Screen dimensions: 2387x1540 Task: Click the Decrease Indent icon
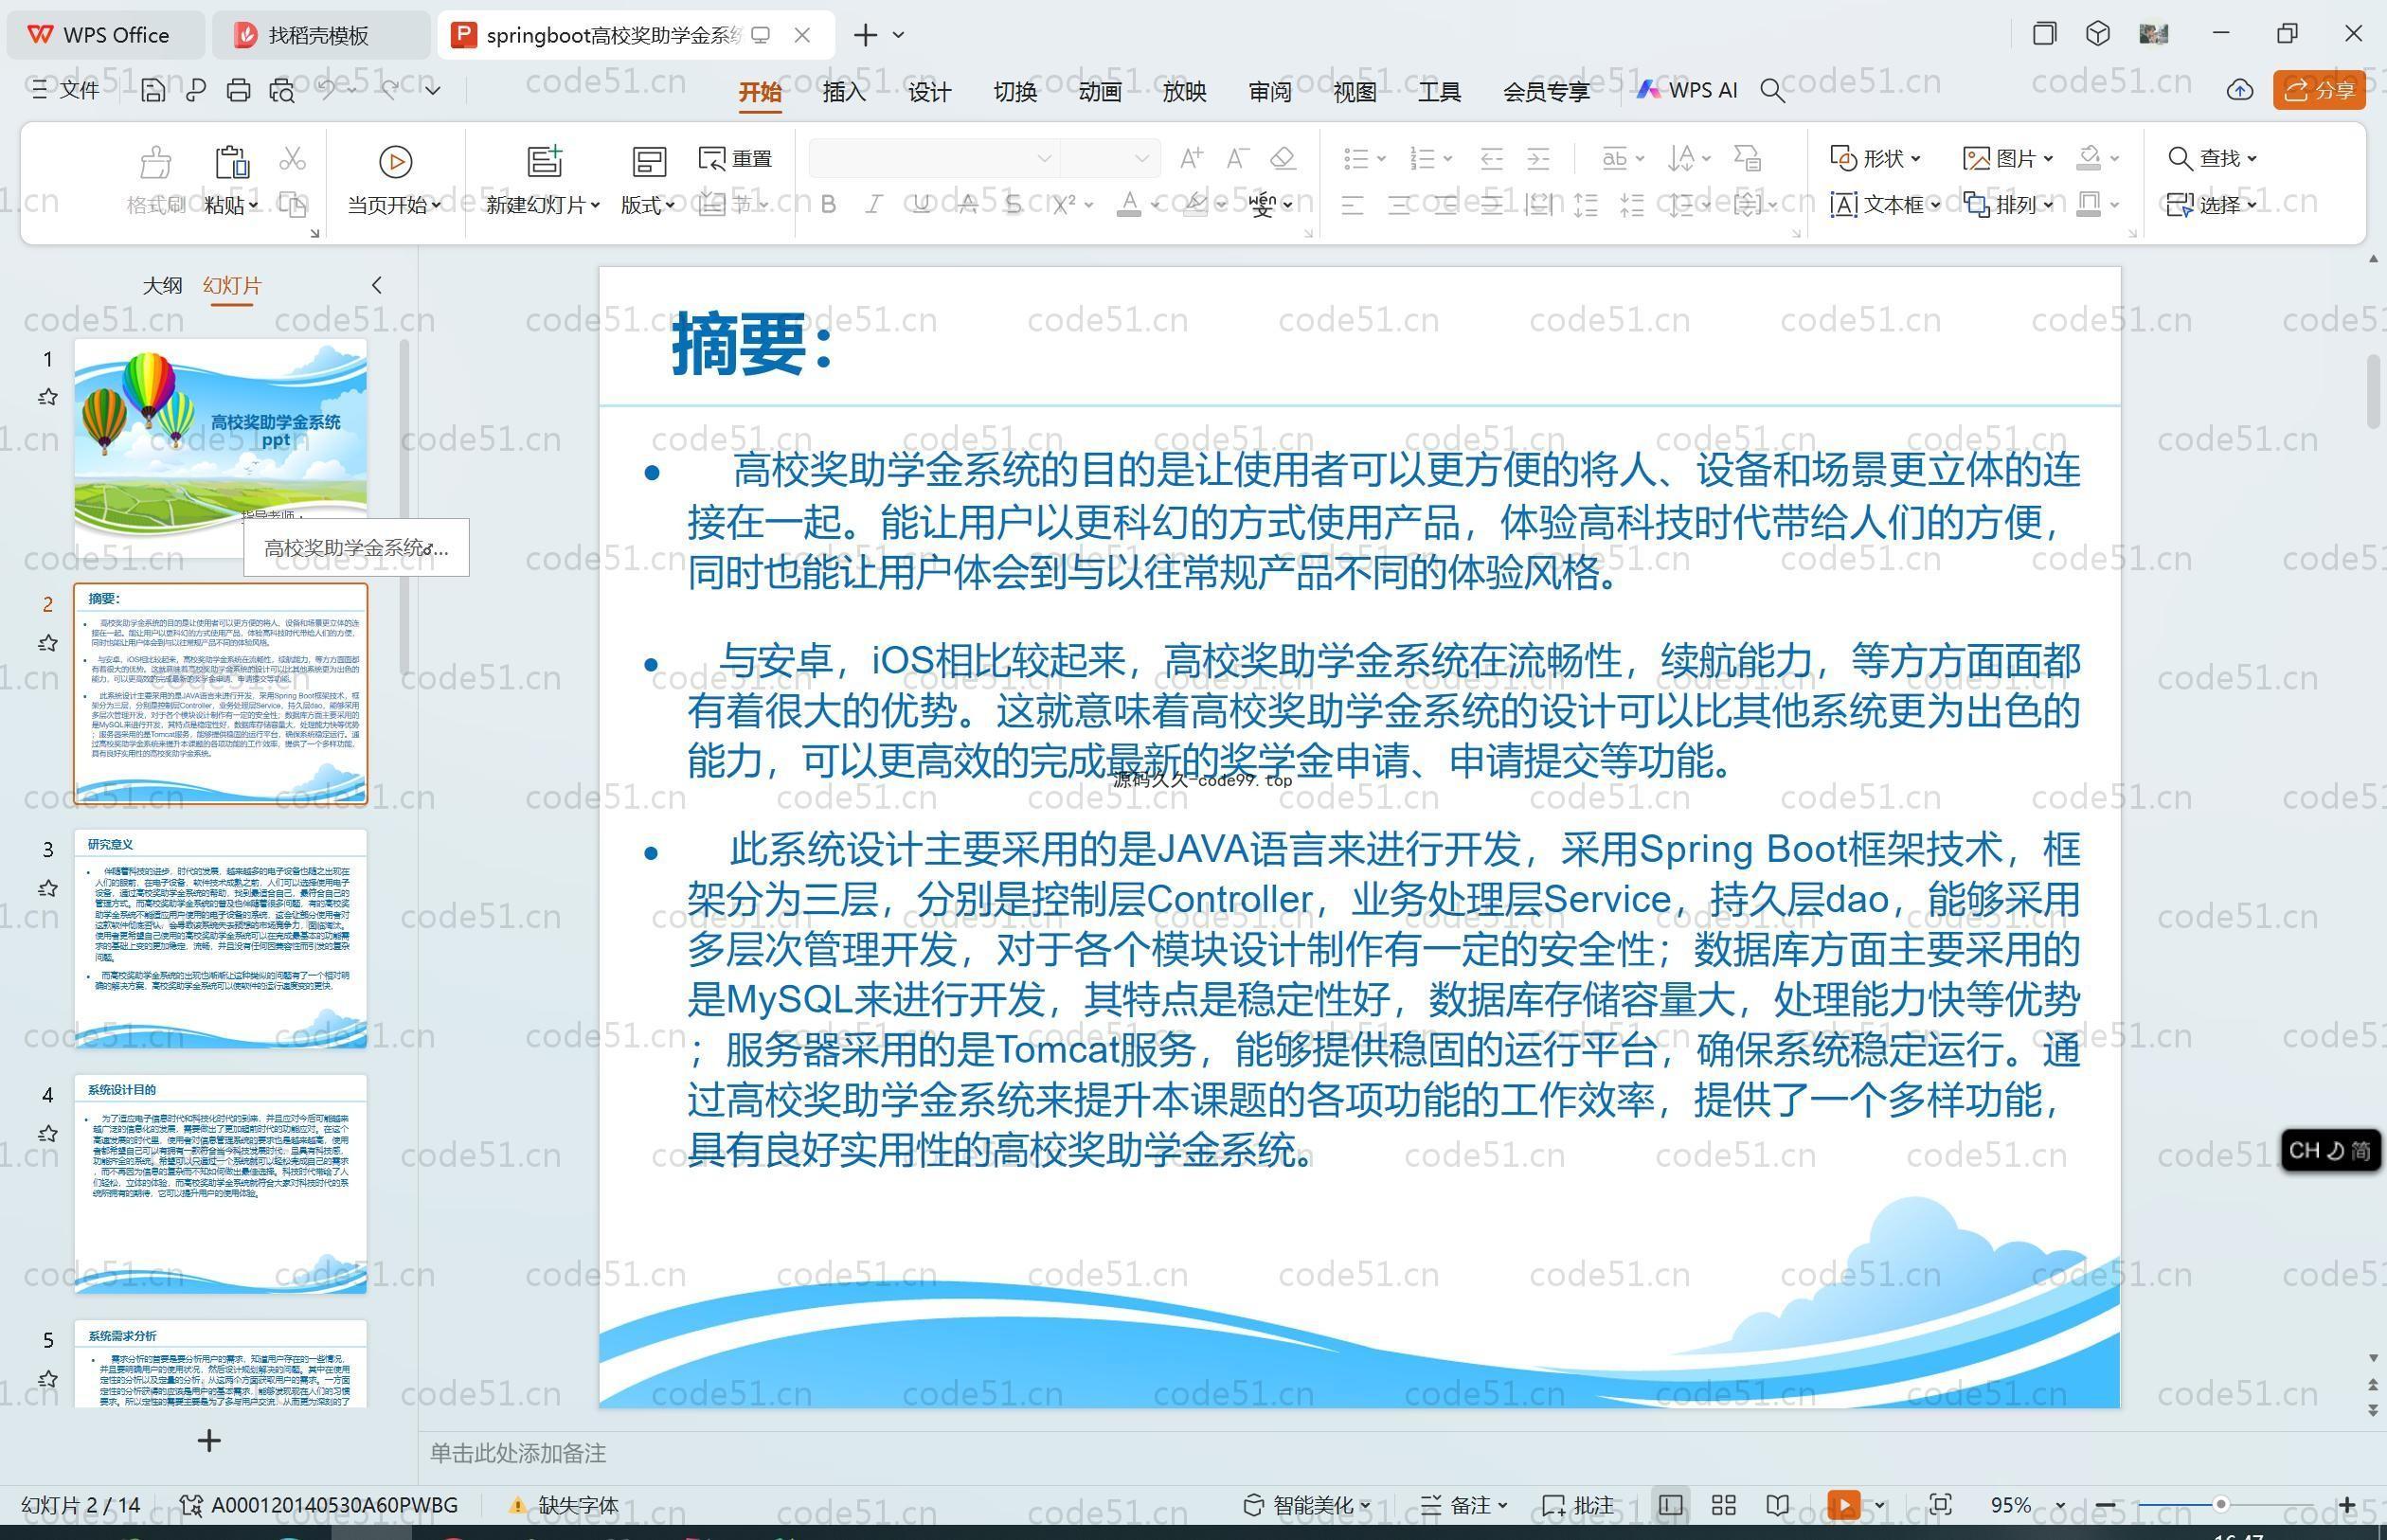[x=1491, y=158]
